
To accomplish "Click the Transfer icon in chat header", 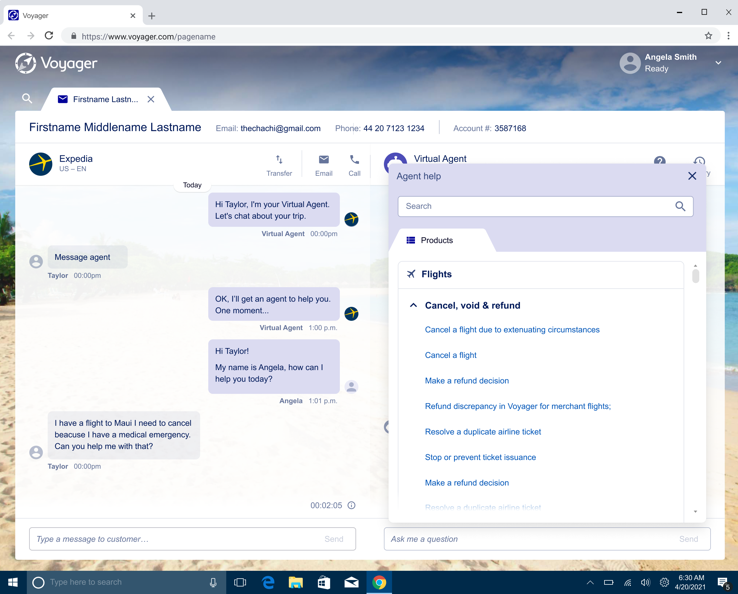I will tap(279, 160).
